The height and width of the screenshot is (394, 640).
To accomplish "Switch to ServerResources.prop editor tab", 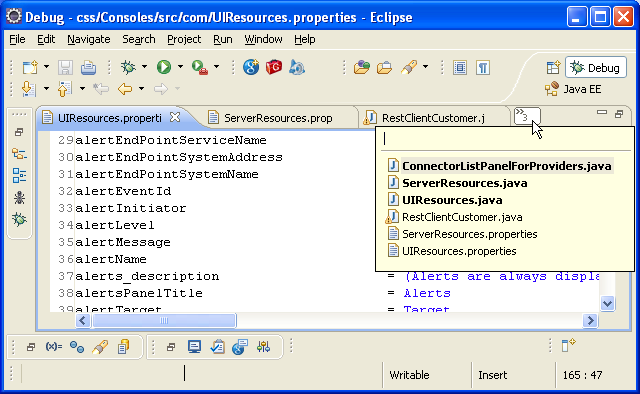I will [278, 118].
